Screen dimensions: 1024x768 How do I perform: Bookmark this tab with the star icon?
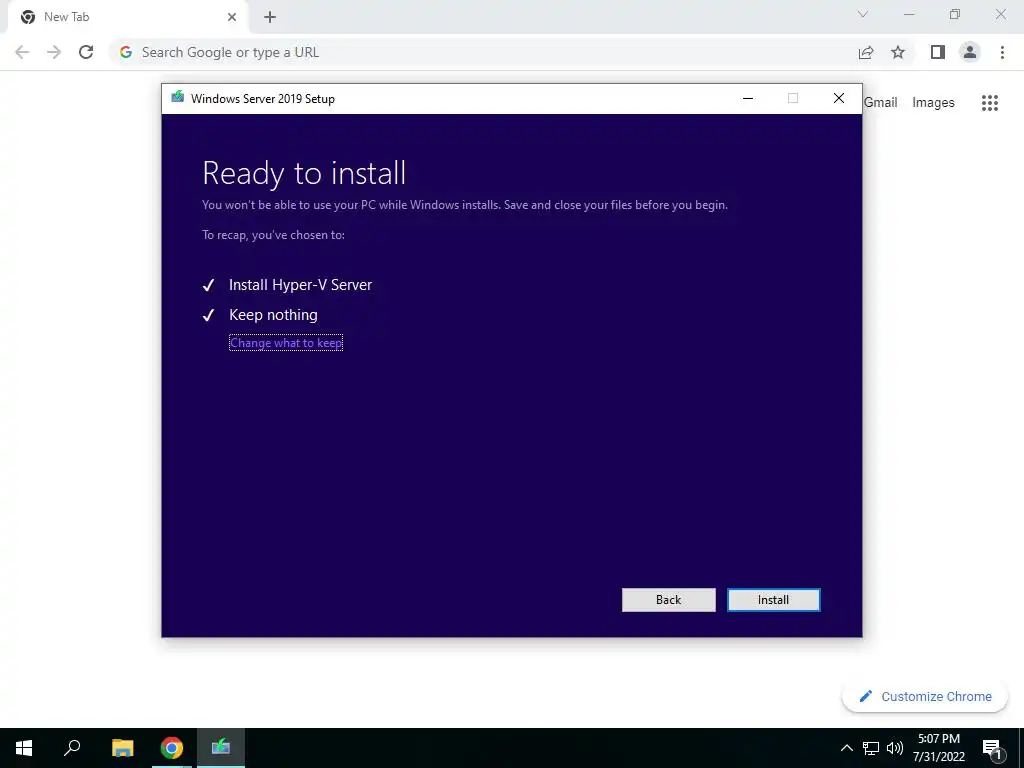(898, 52)
